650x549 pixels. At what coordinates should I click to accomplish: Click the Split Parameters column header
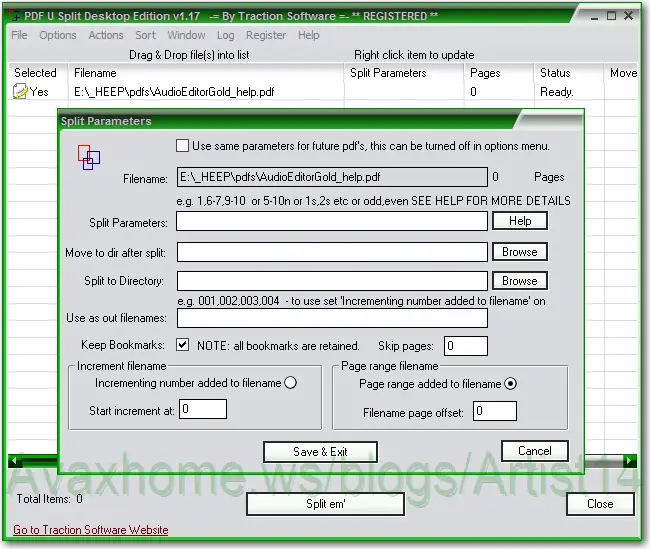[x=404, y=73]
